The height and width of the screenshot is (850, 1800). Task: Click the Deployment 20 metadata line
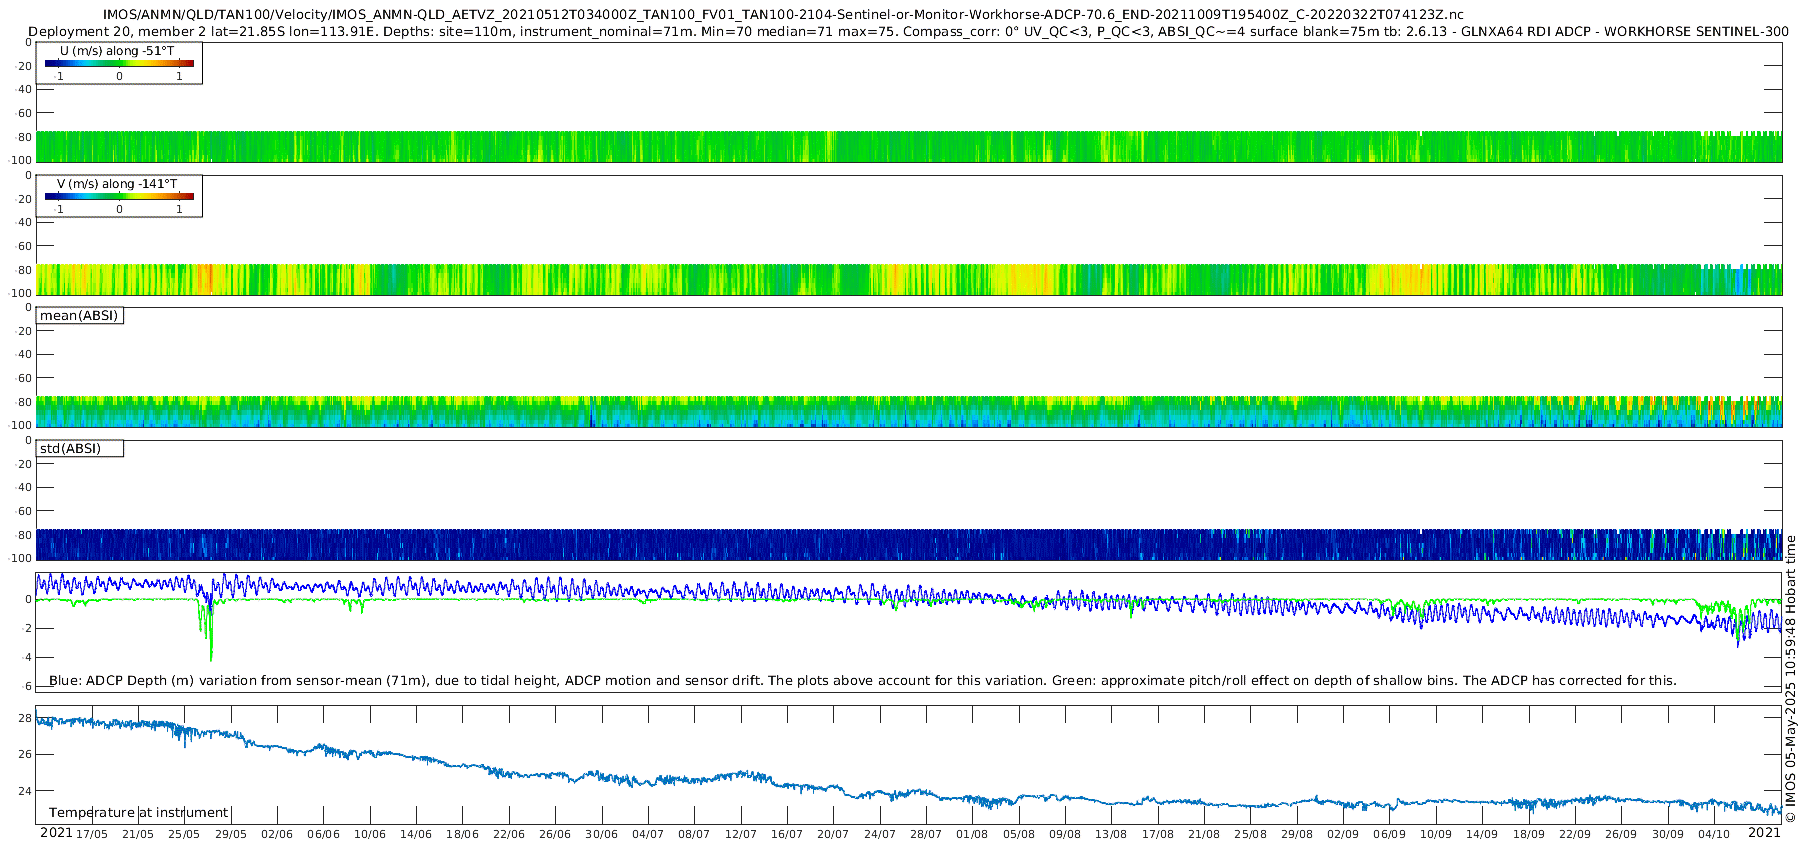point(908,31)
